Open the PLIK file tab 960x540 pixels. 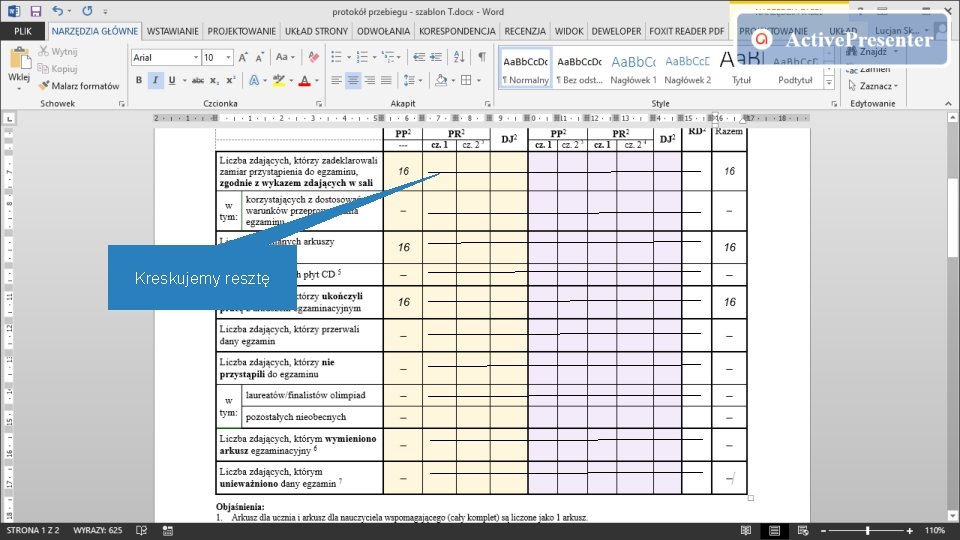pos(23,31)
